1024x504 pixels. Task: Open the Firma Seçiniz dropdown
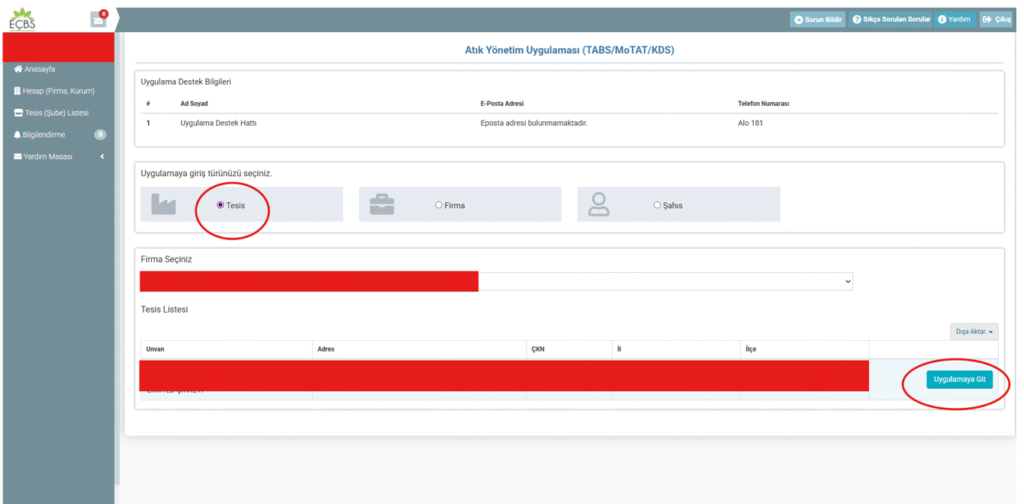click(665, 282)
